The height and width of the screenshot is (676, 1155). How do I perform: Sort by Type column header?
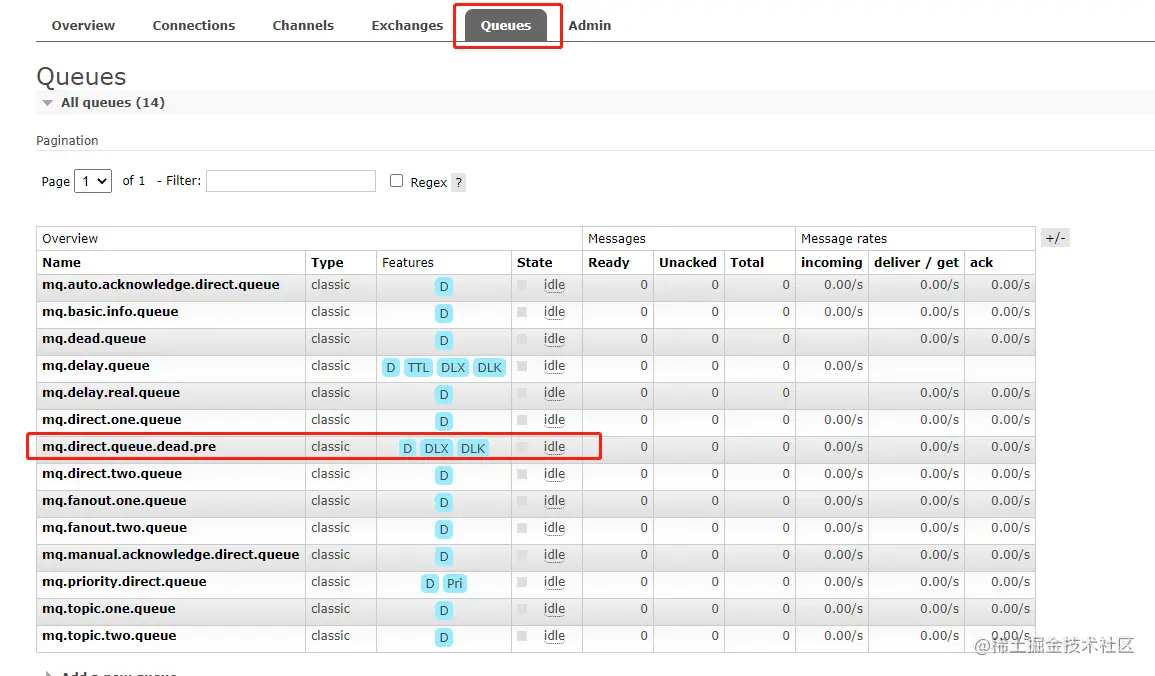click(327, 262)
